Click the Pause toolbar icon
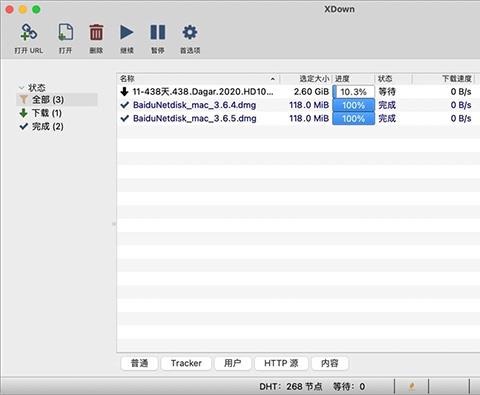Screen dimensions: 480x395 point(158,33)
